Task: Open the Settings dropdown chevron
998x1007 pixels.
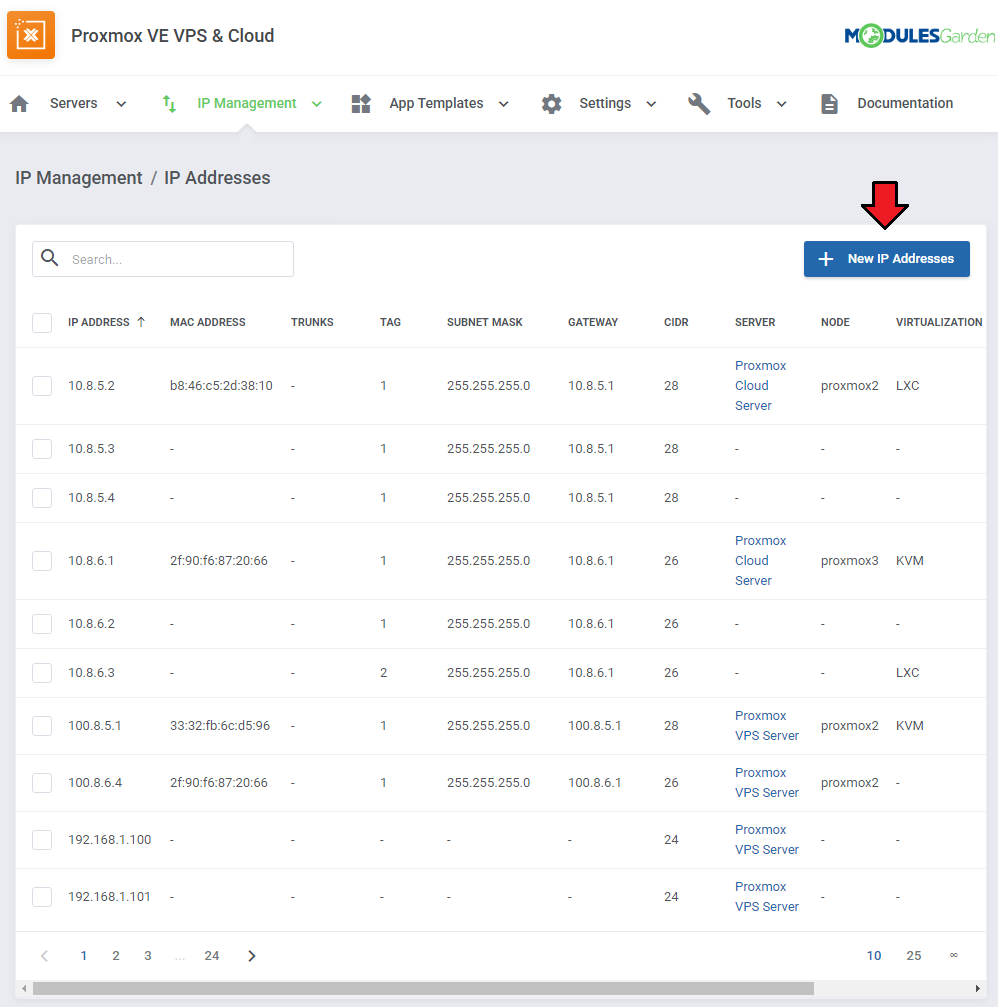Action: (x=651, y=104)
